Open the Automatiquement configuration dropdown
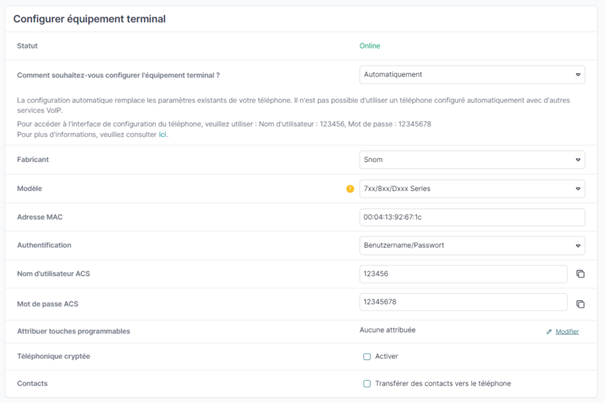Image resolution: width=605 pixels, height=403 pixels. (472, 75)
